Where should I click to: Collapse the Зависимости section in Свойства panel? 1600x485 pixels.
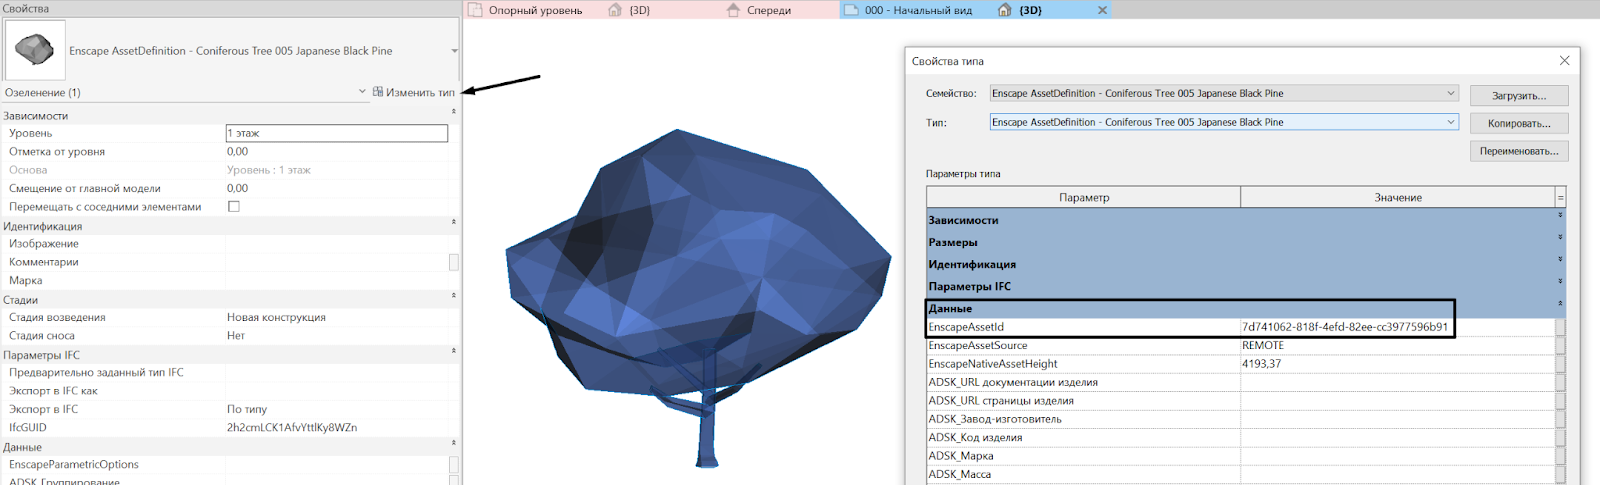click(453, 113)
